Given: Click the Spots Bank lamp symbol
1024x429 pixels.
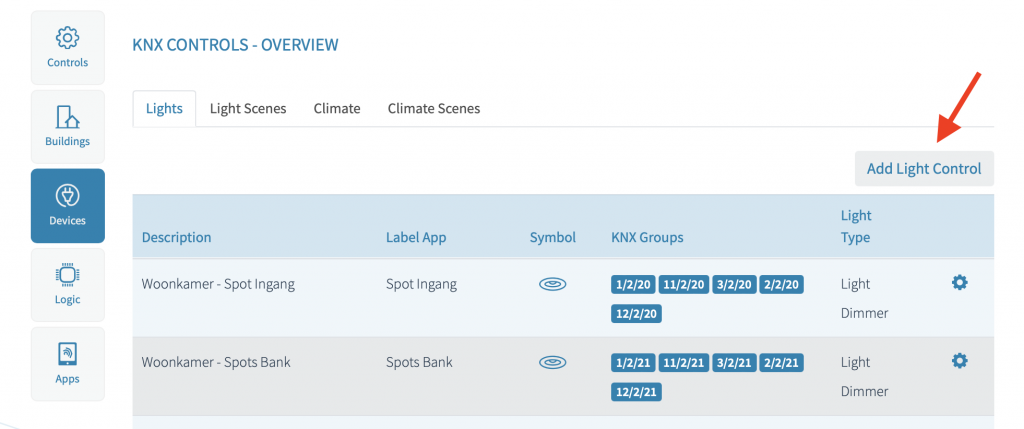Looking at the screenshot, I should coord(552,362).
